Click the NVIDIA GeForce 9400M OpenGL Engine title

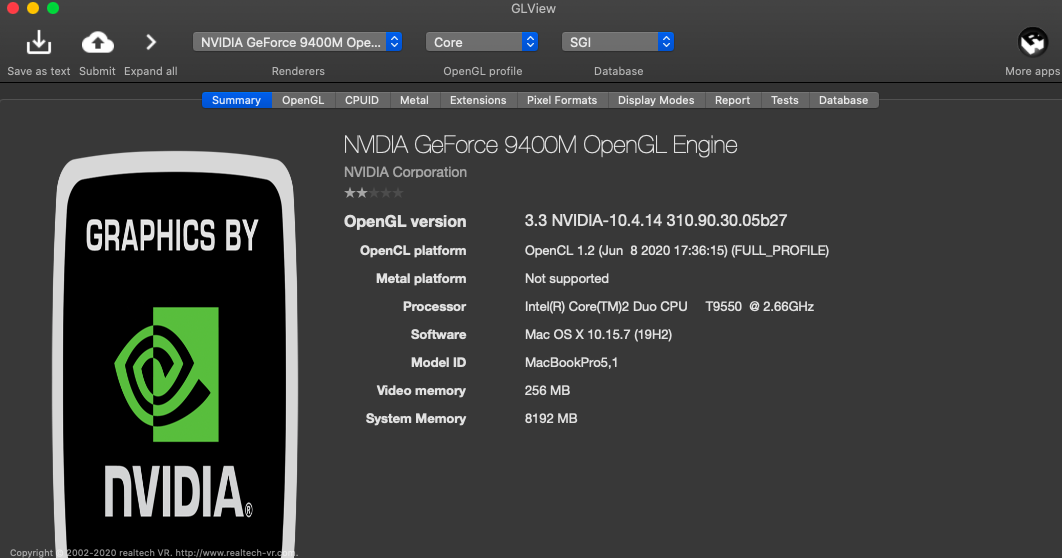click(x=540, y=145)
